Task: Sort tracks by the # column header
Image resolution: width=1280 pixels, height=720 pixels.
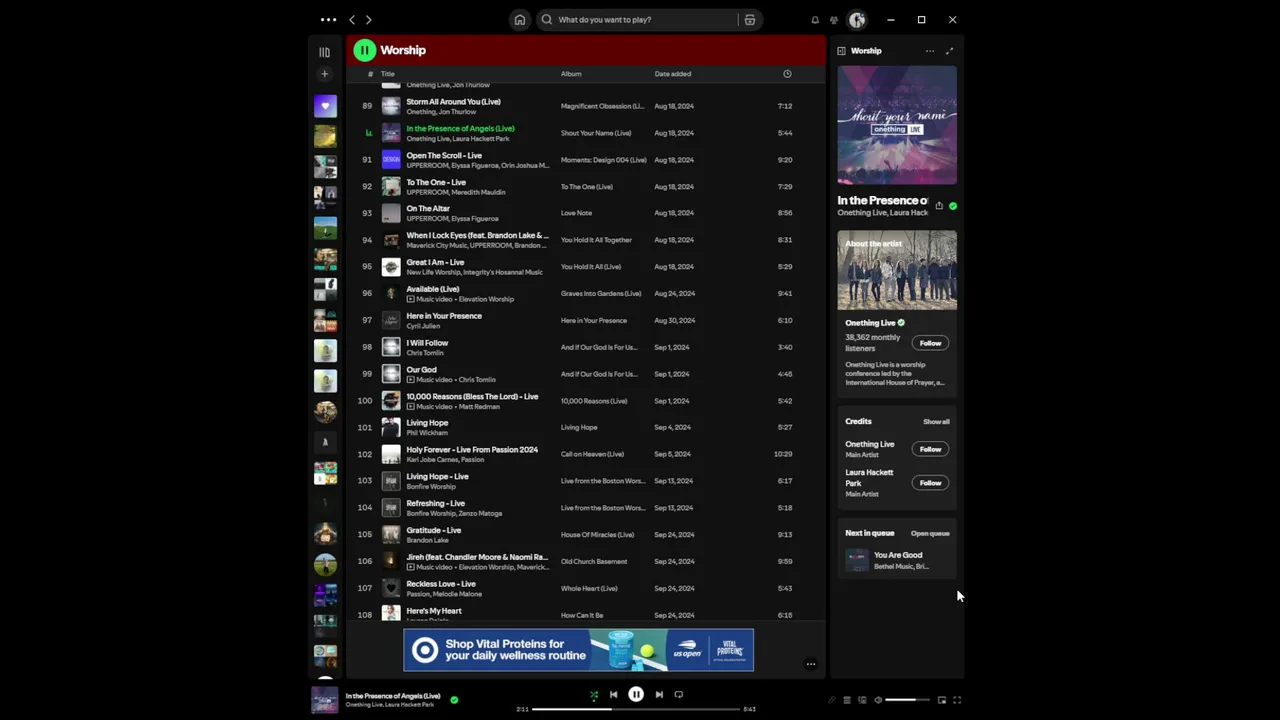Action: 370,74
